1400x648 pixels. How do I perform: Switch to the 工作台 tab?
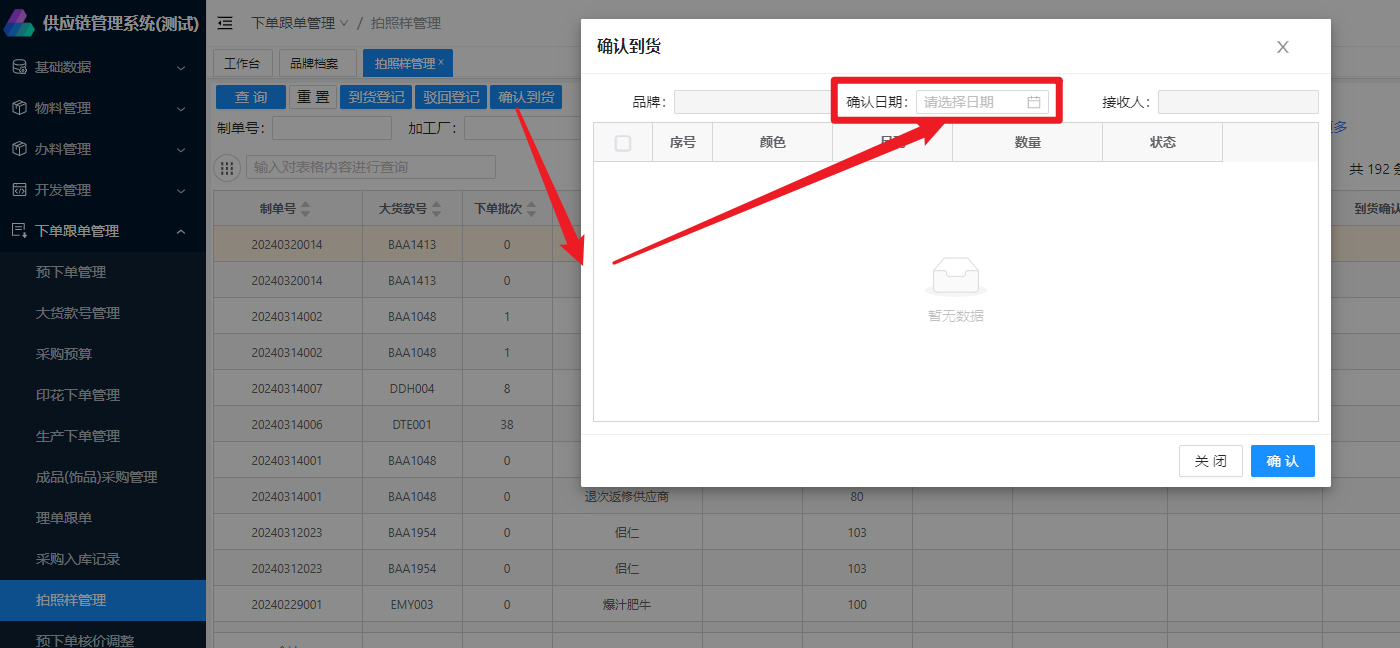242,63
